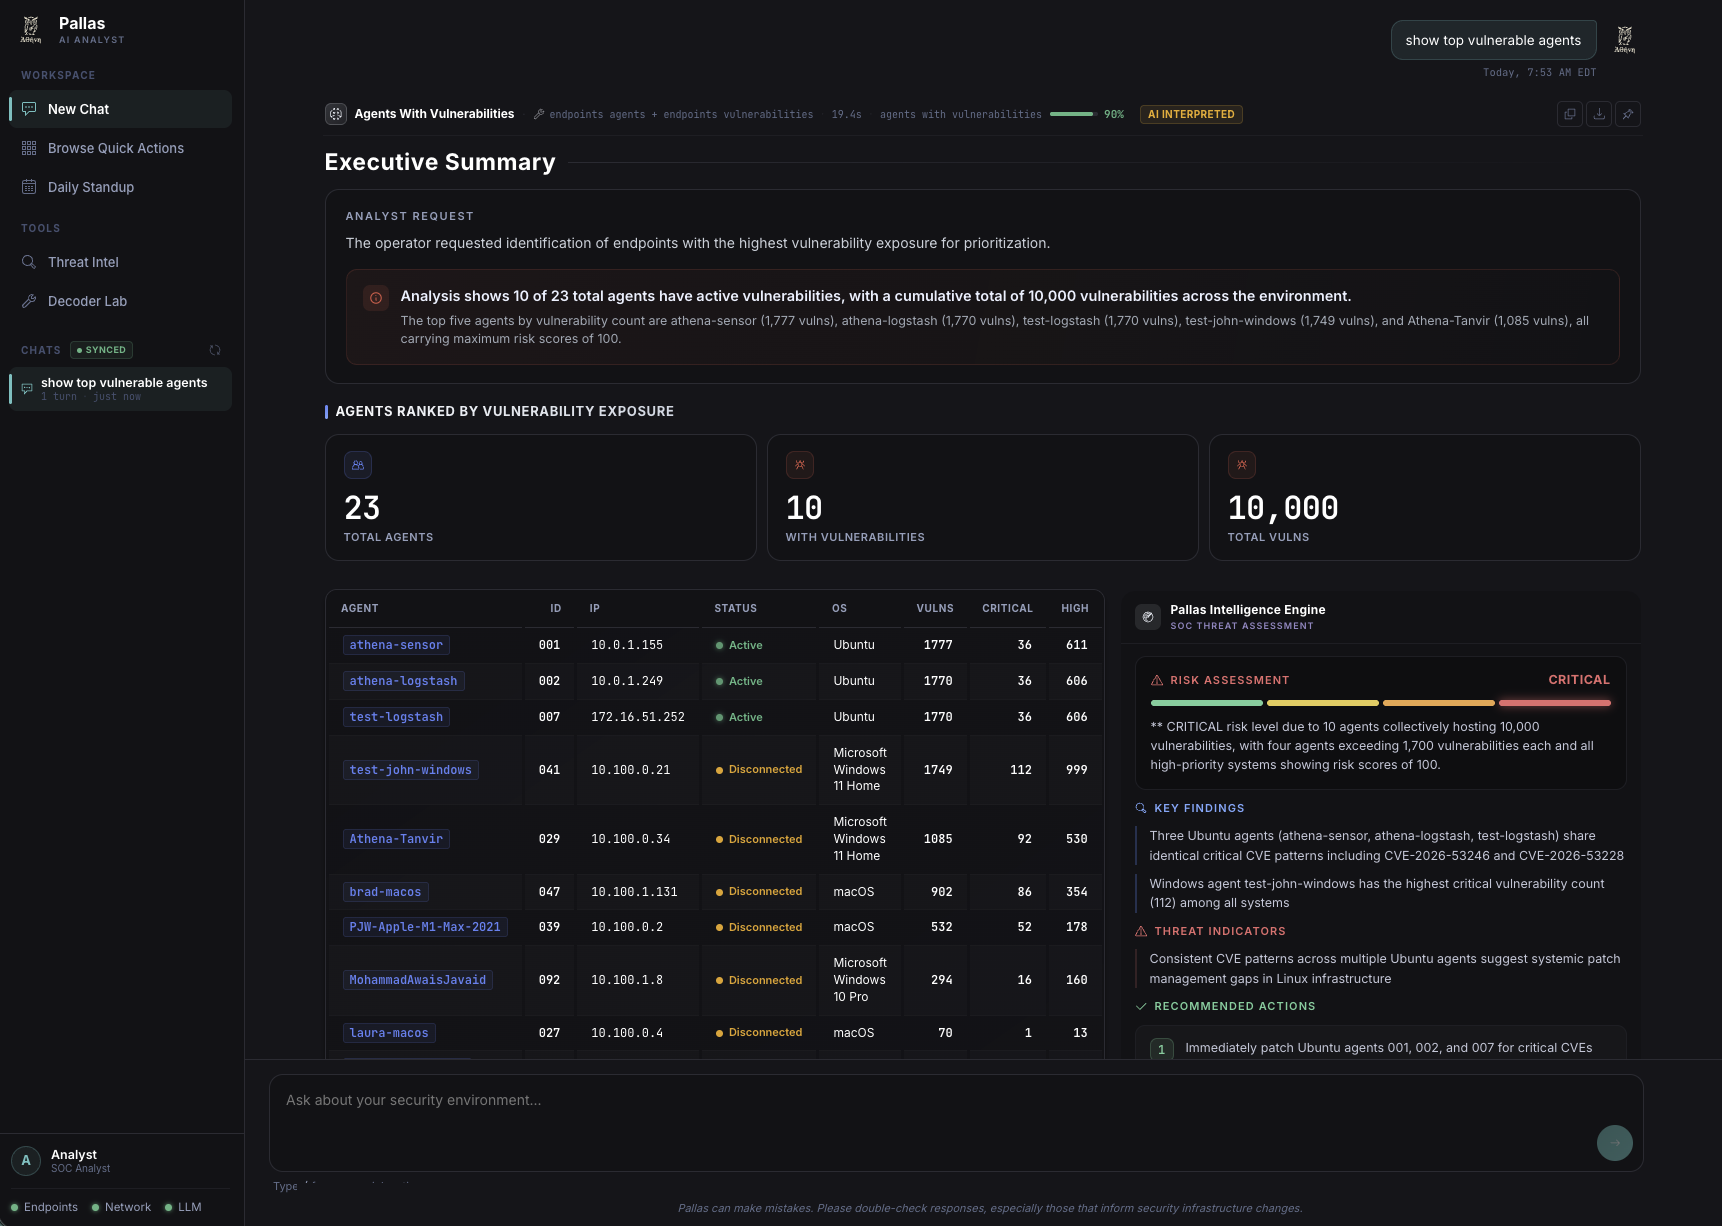Image resolution: width=1722 pixels, height=1226 pixels.
Task: Click the Total Agents card icon
Action: [358, 465]
